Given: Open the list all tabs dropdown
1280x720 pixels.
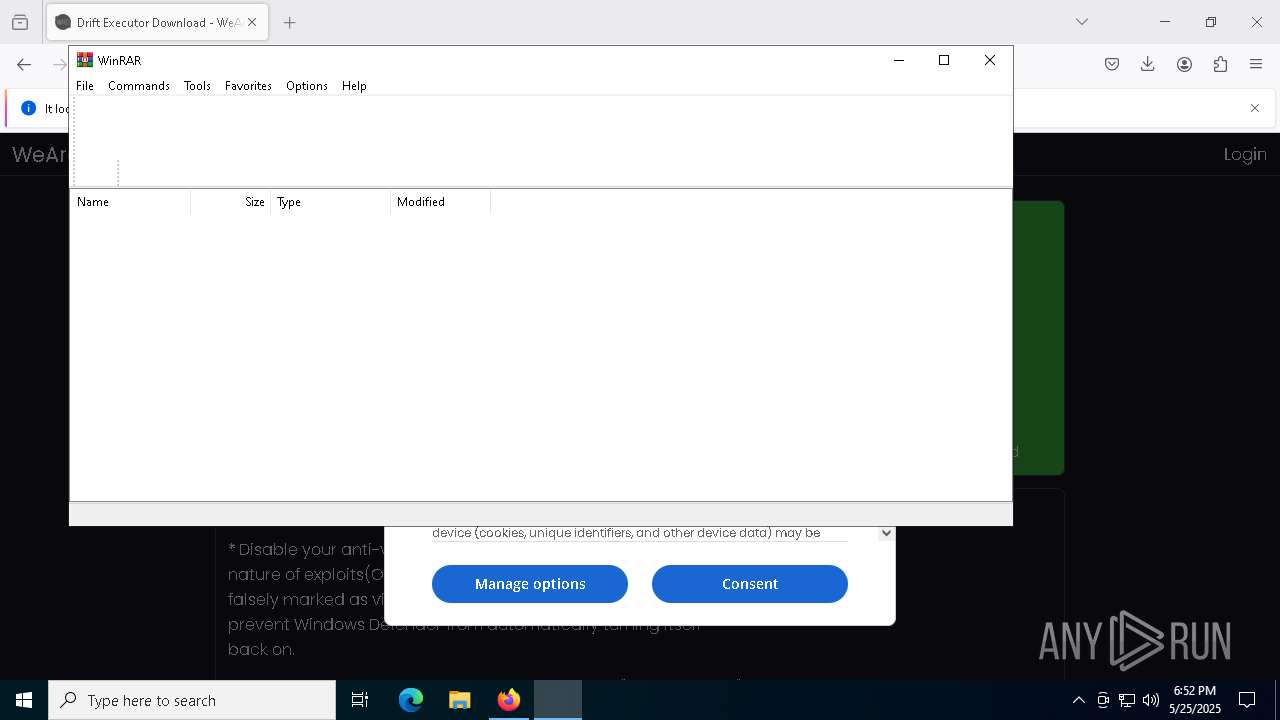Looking at the screenshot, I should (x=1082, y=22).
